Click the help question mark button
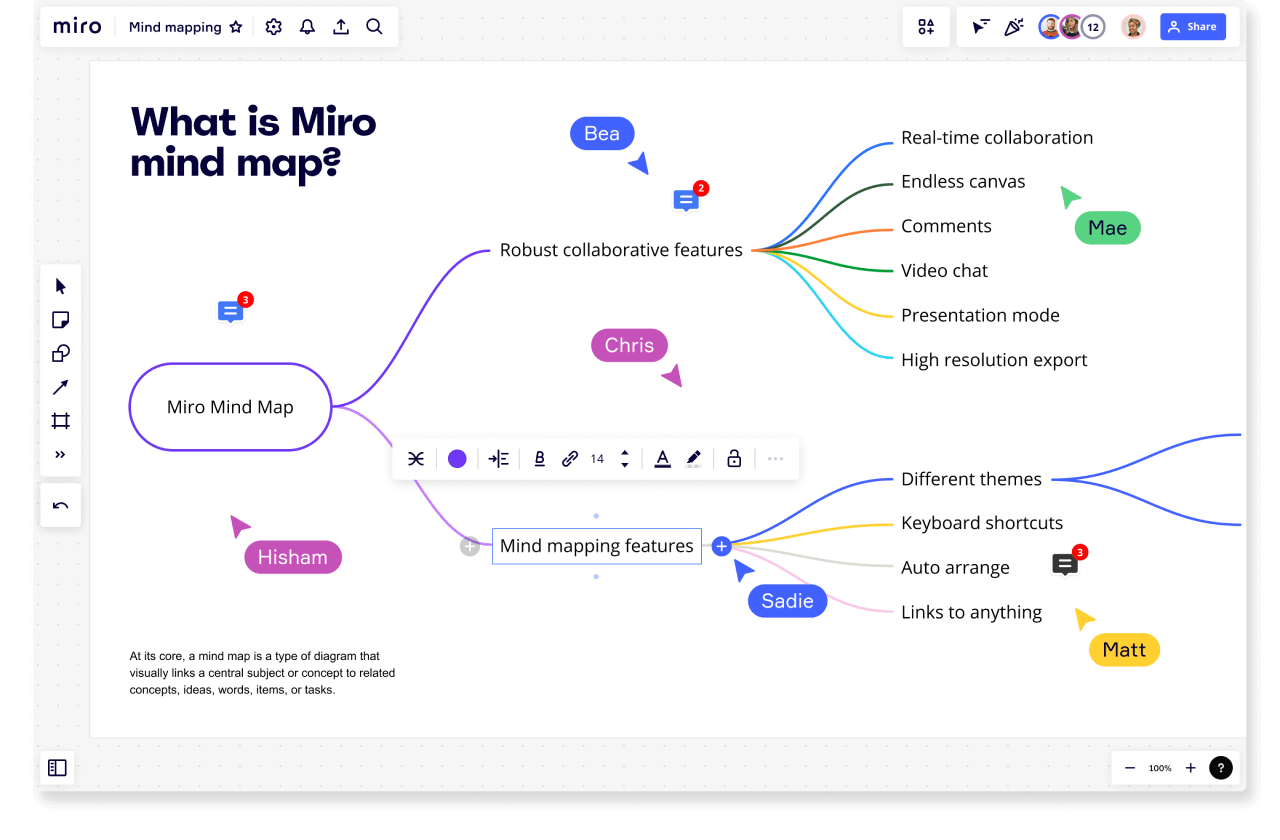The height and width of the screenshot is (840, 1280). tap(1221, 768)
